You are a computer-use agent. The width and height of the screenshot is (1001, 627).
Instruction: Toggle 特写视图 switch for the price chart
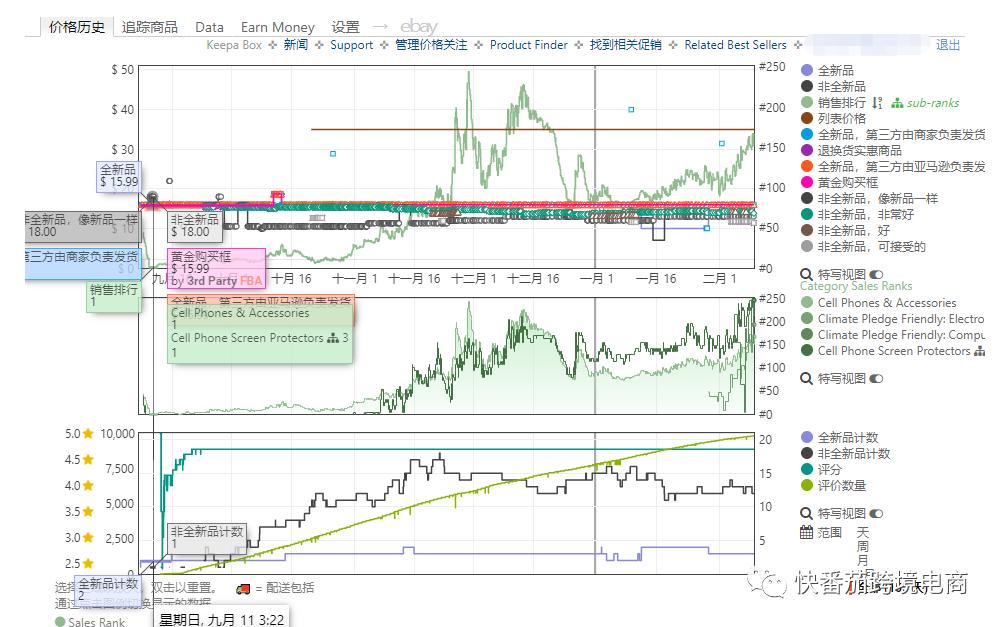coord(877,274)
